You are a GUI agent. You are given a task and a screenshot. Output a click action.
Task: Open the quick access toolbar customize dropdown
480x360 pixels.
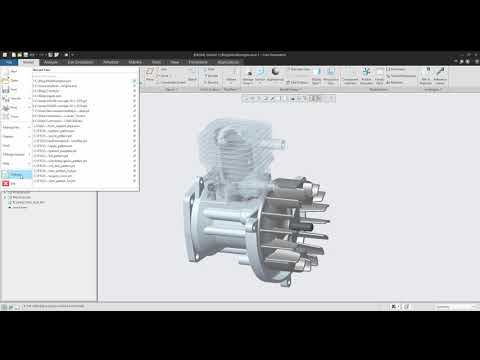tap(73, 55)
